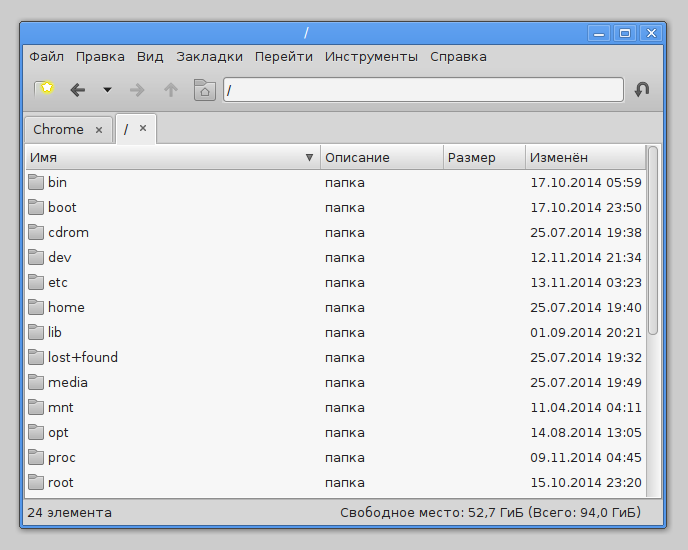Maximize the file manager window
This screenshot has width=688, height=550.
point(625,33)
